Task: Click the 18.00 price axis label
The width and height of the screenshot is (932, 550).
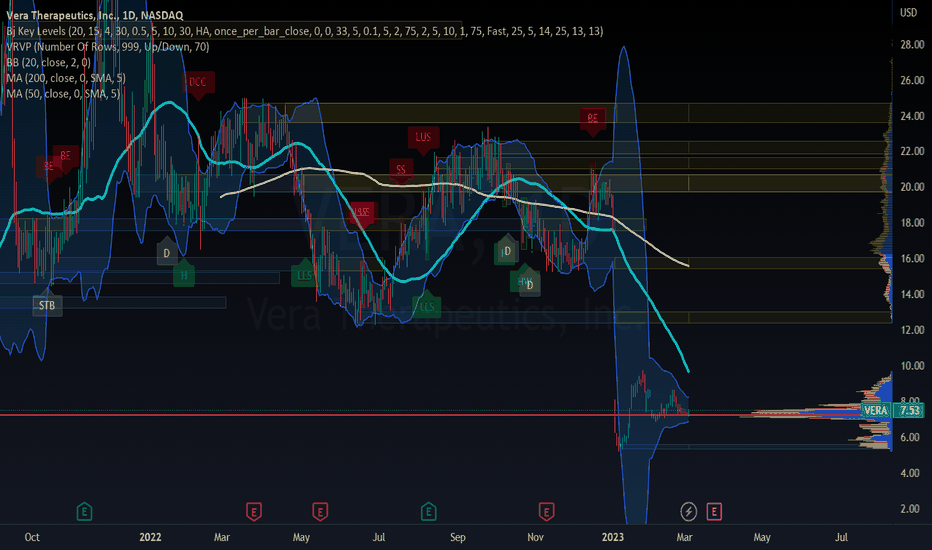Action: tap(912, 222)
